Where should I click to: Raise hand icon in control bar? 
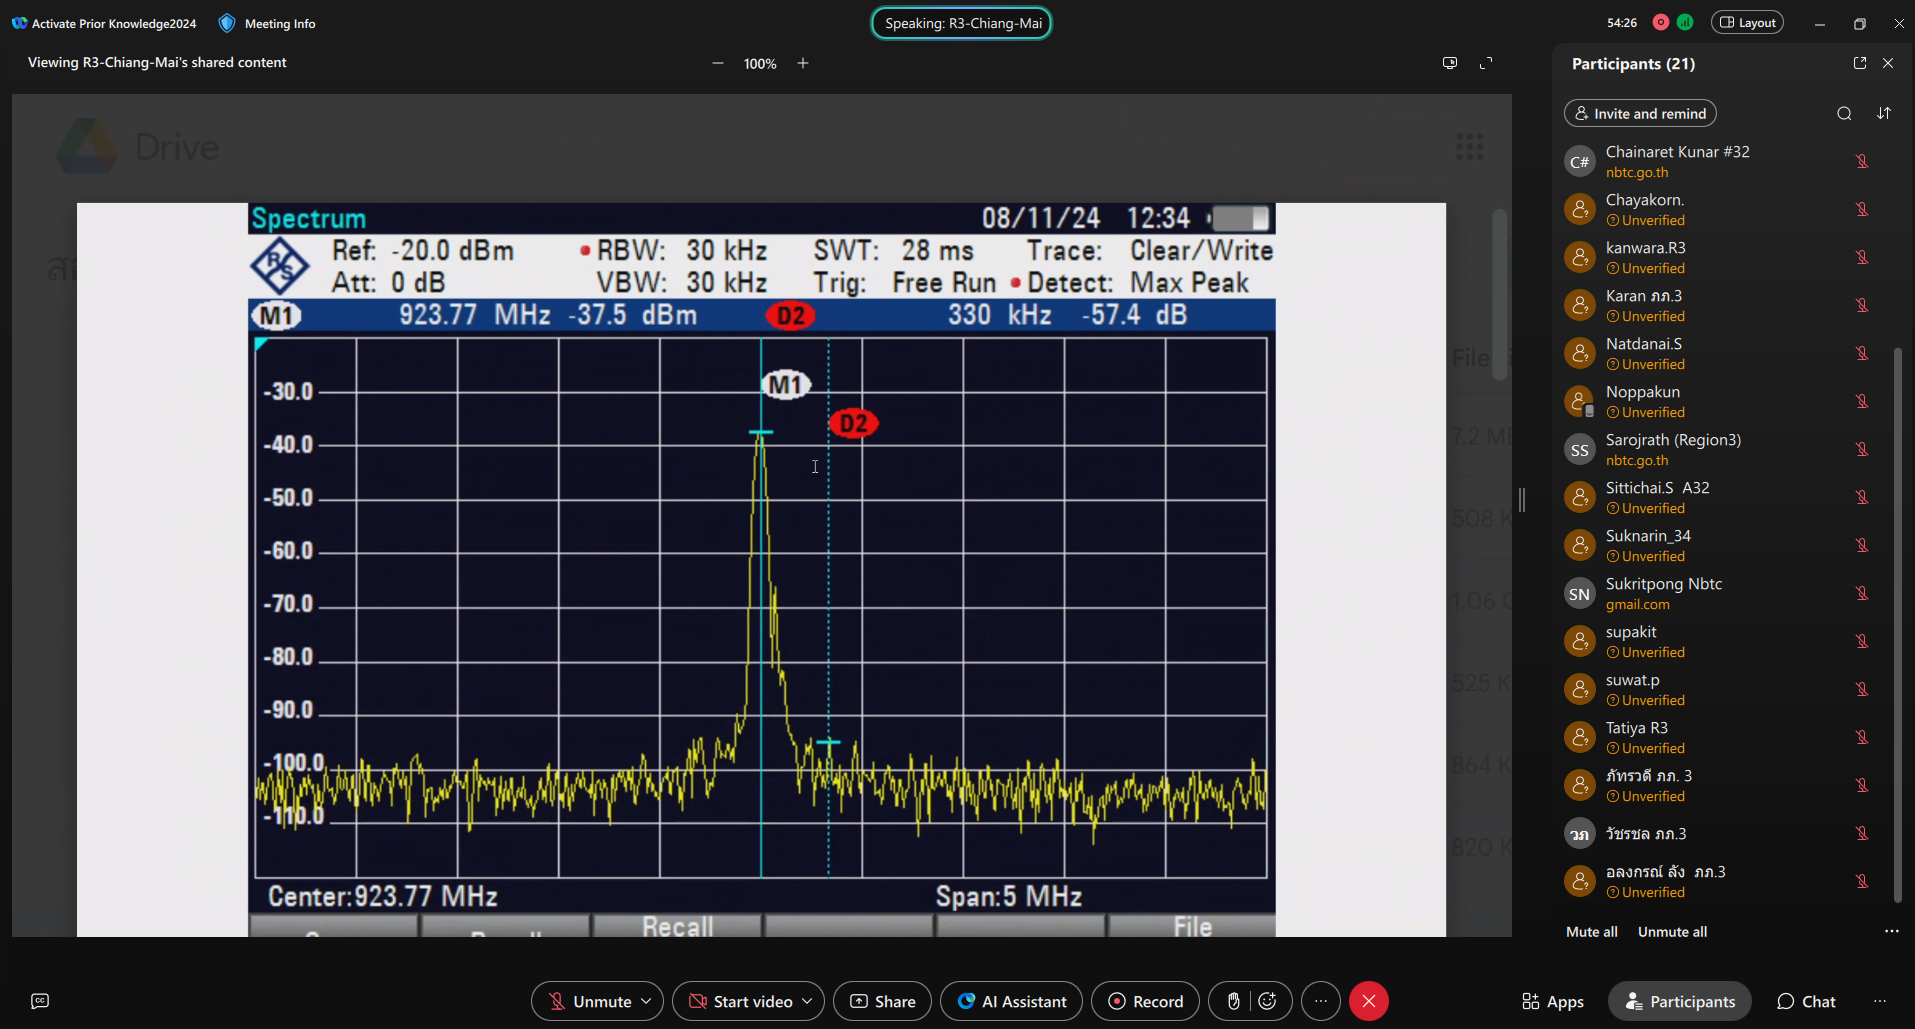coord(1234,1001)
